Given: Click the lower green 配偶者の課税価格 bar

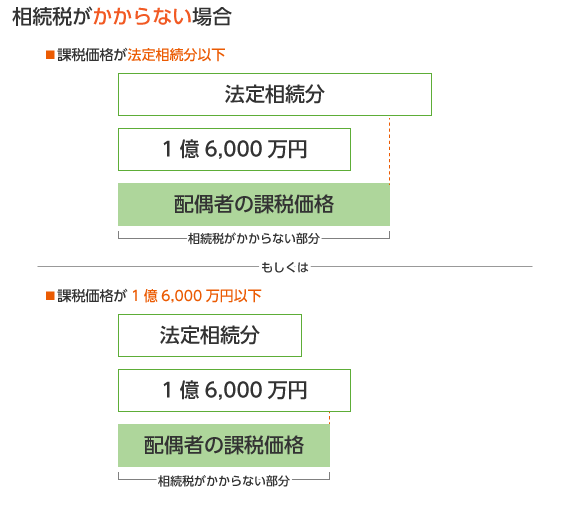Looking at the screenshot, I should [x=224, y=445].
